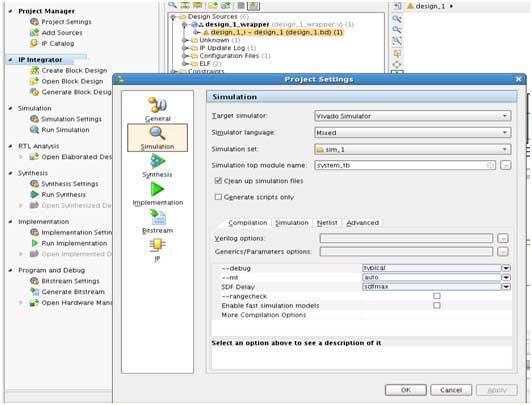Select Simulation category in Project Settings
Image resolution: width=532 pixels, height=405 pixels.
[x=157, y=138]
